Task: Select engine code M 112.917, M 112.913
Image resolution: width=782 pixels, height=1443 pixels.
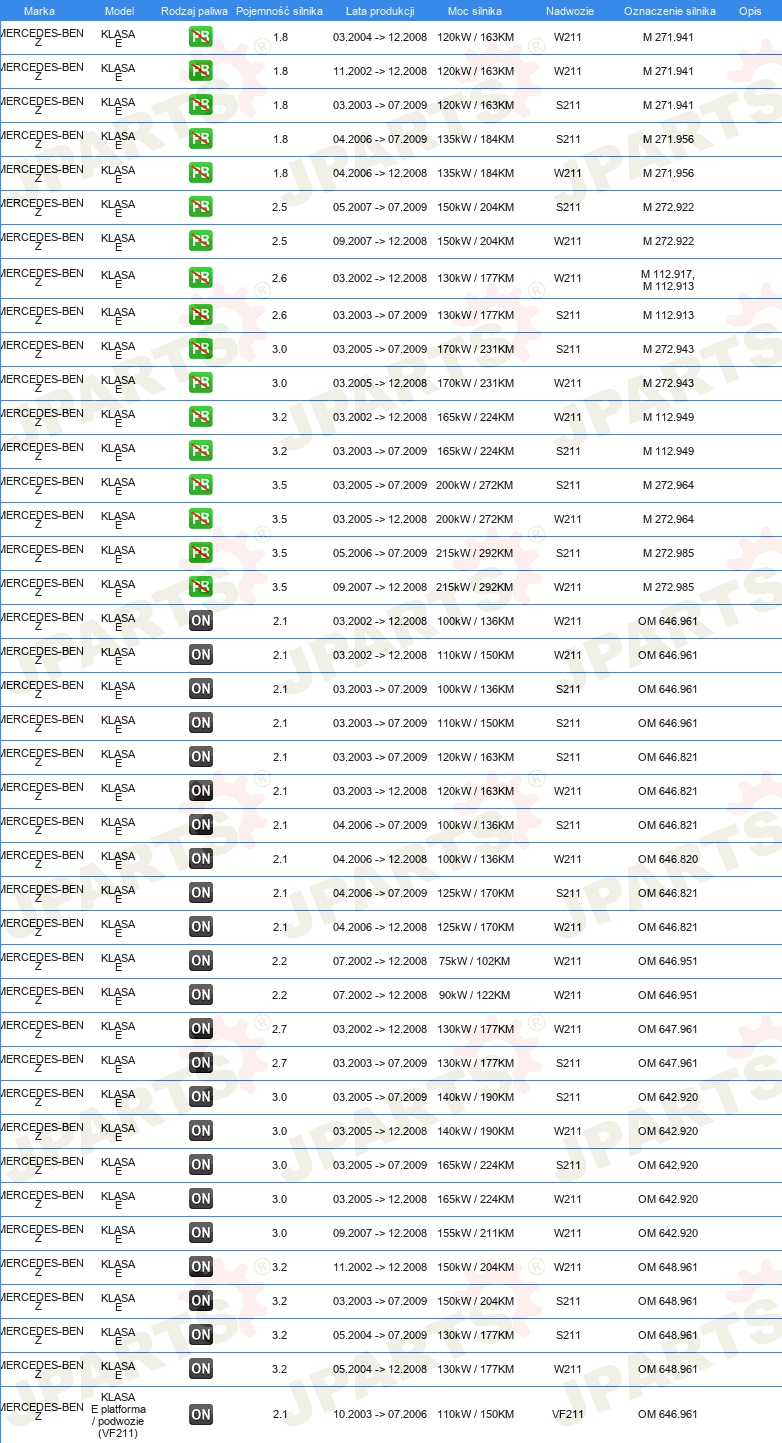Action: coord(668,280)
